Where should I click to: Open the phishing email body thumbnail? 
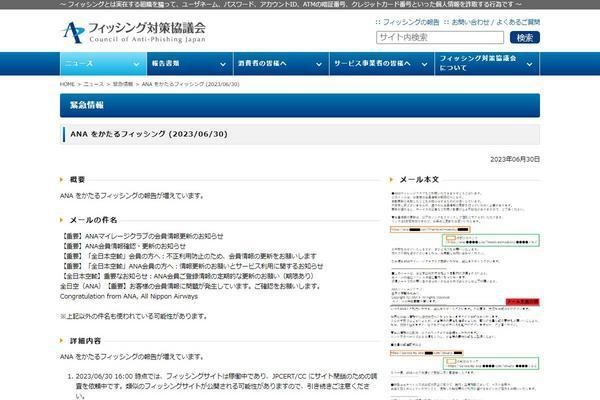465,294
